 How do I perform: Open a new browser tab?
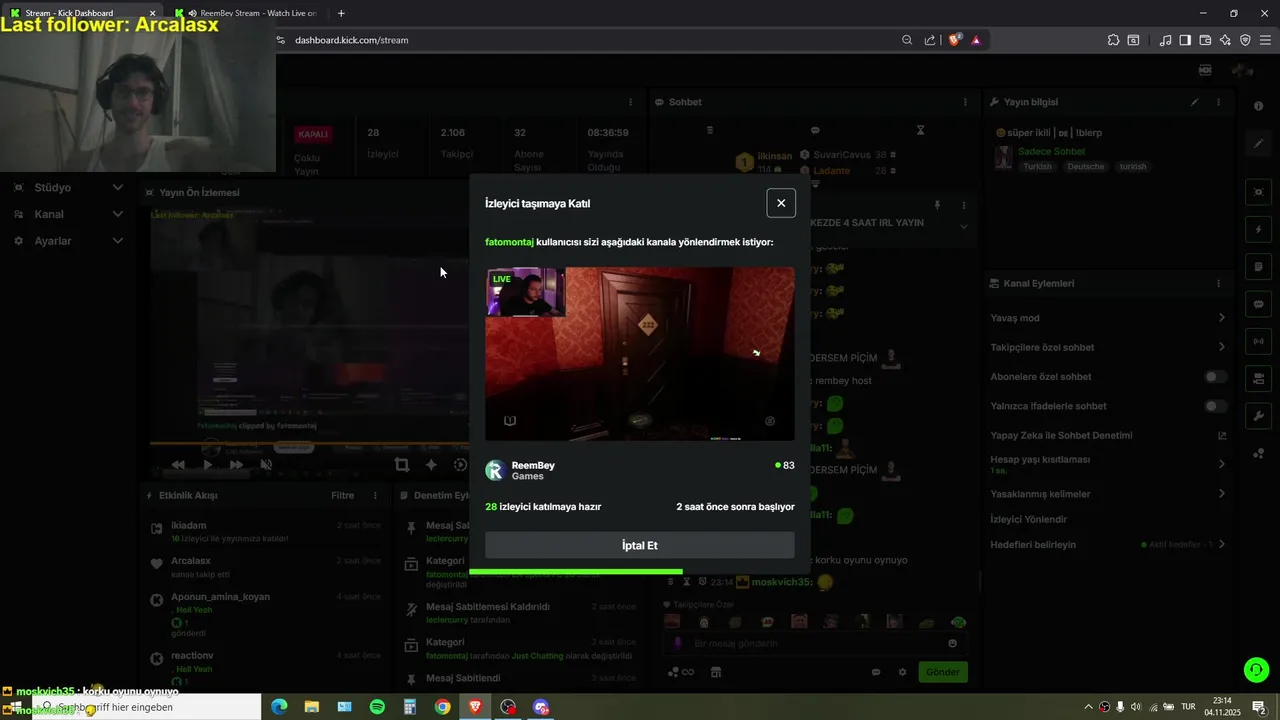click(341, 13)
